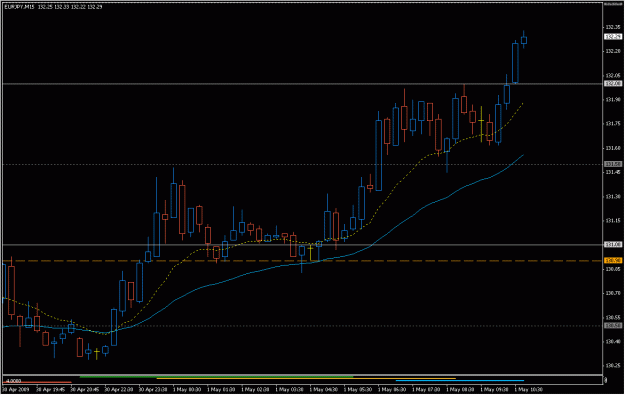Select the orange 130.90 price label
Viewport: 625px width, 395px height.
pyautogui.click(x=613, y=261)
